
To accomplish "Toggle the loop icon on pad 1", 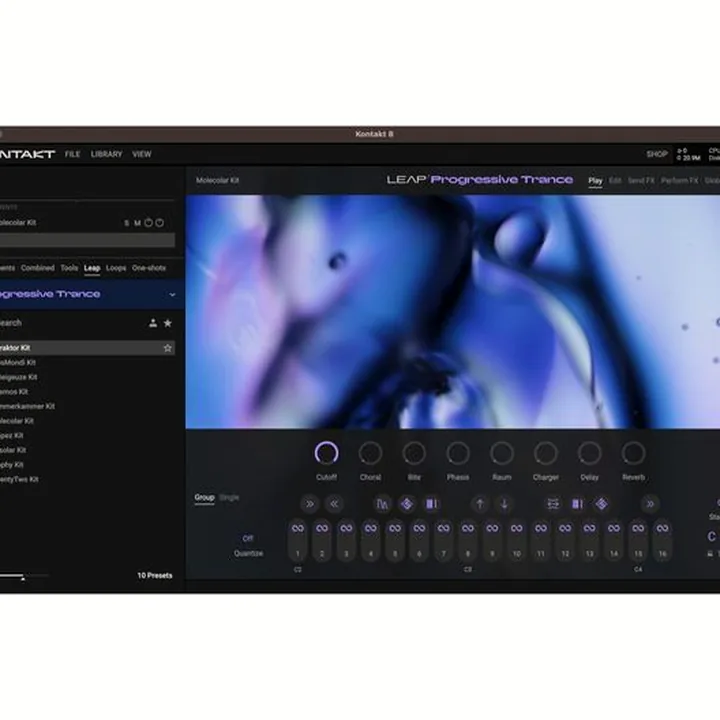I will pos(298,528).
